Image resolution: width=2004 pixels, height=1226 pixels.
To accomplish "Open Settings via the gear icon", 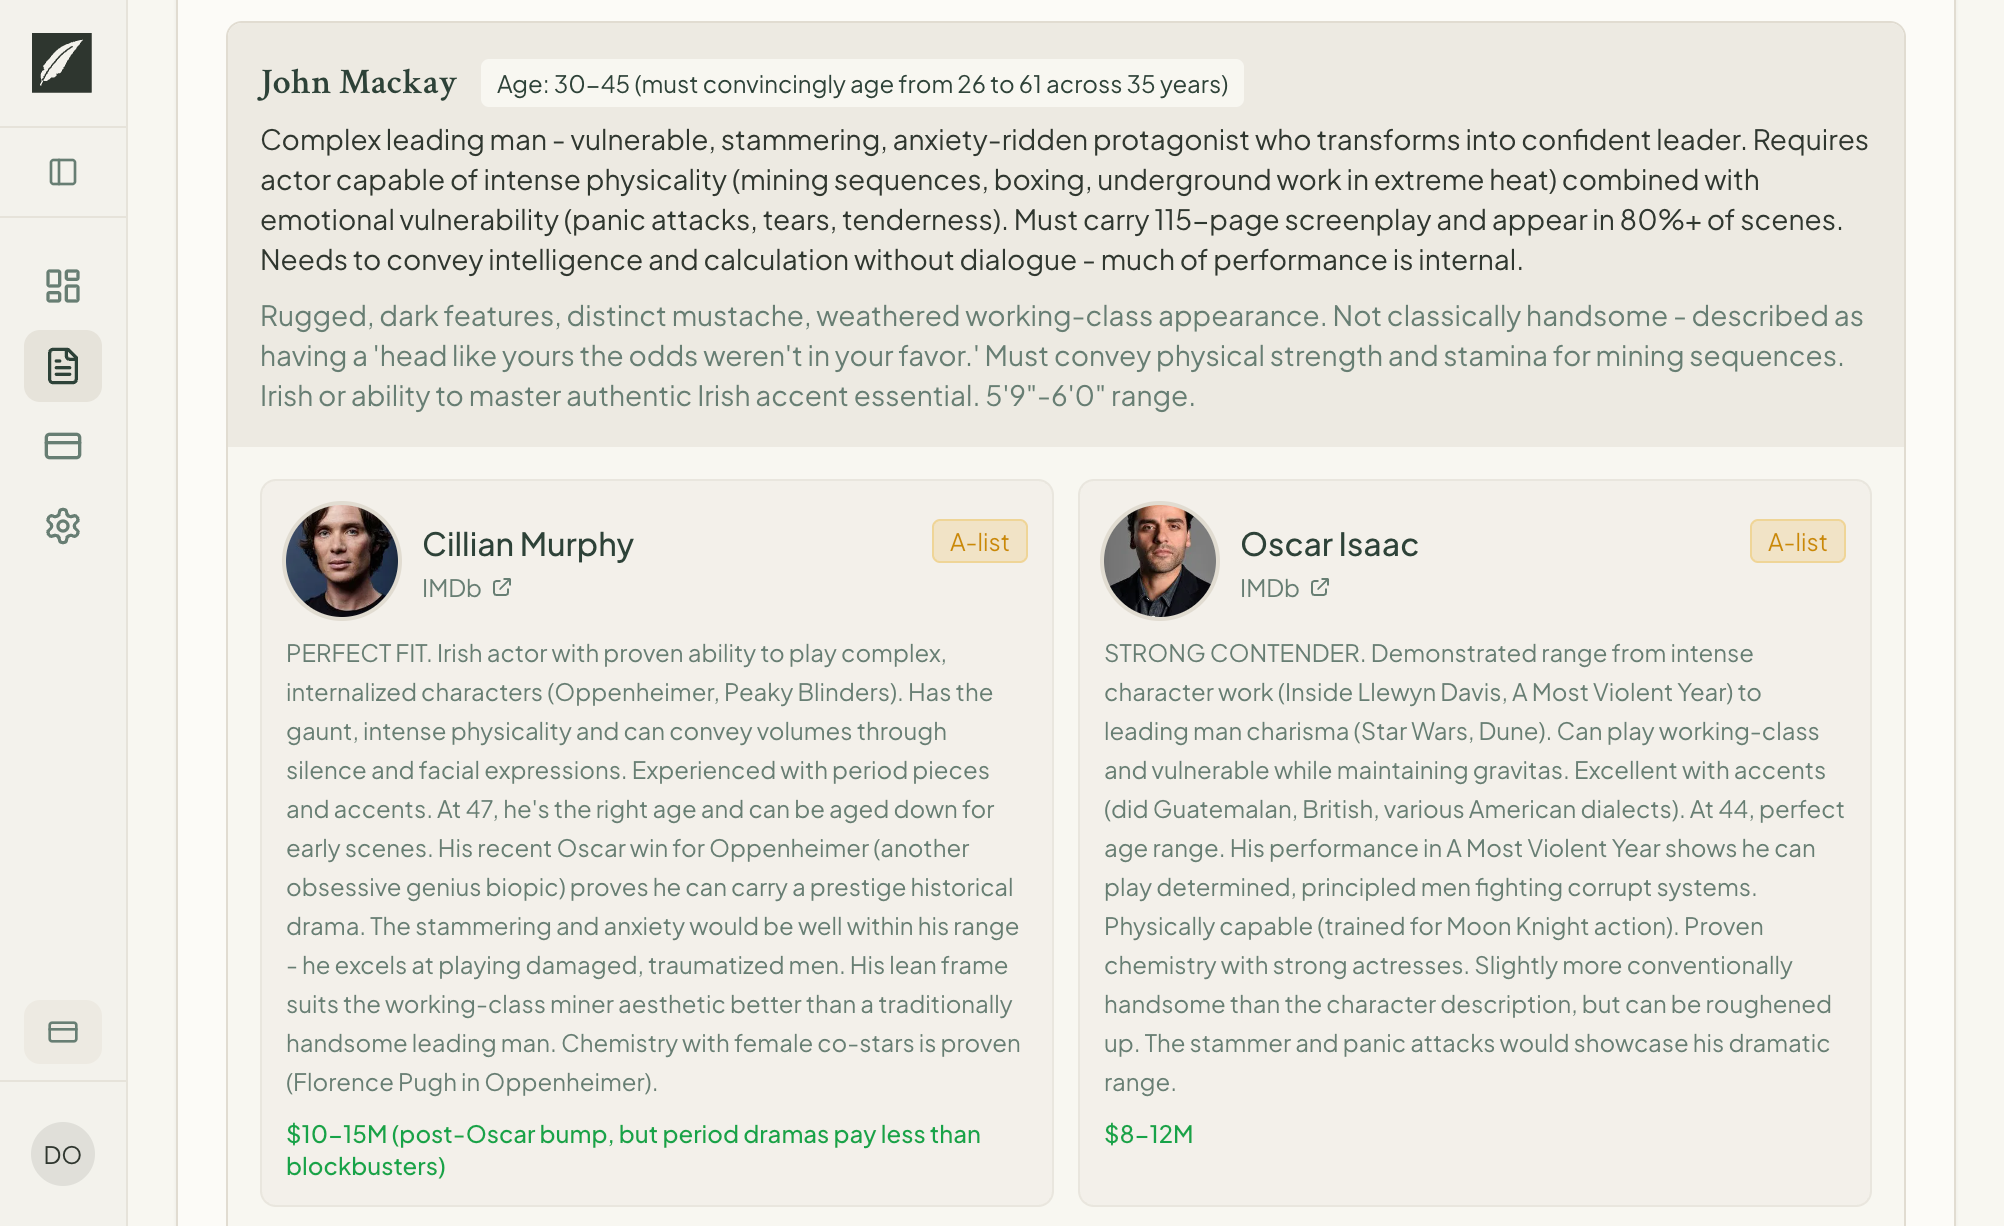I will coord(63,527).
